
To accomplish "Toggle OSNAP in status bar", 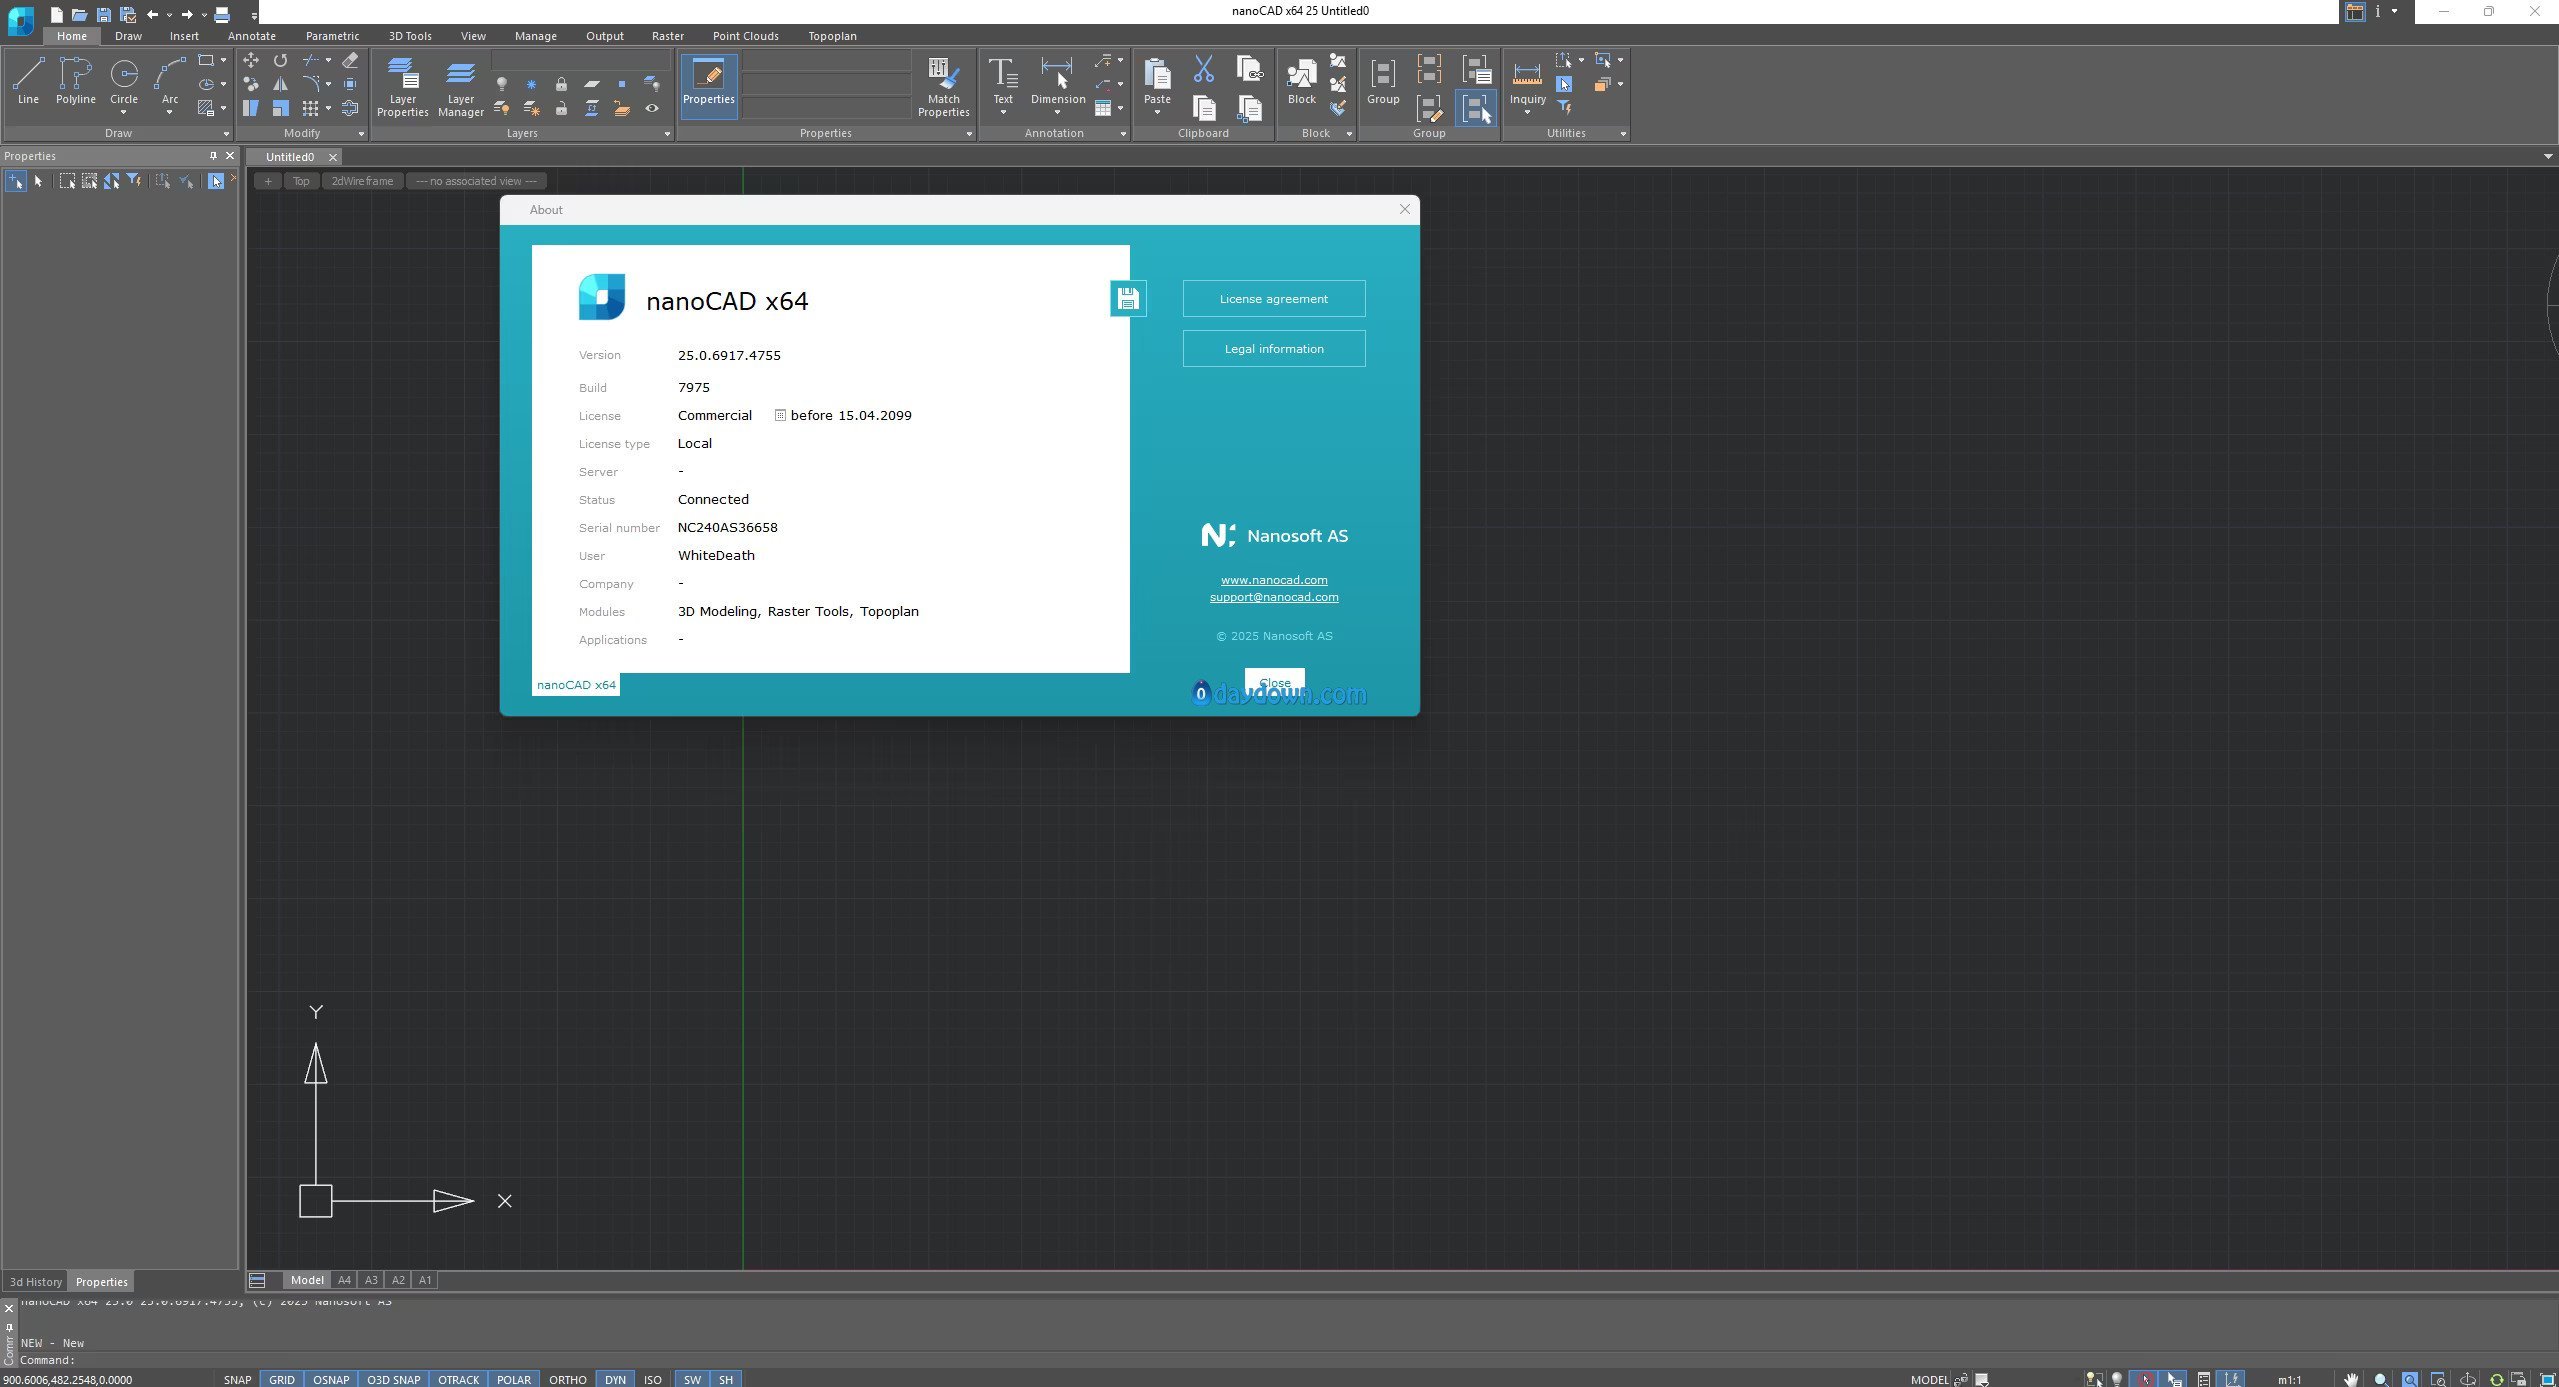I will pyautogui.click(x=331, y=1379).
